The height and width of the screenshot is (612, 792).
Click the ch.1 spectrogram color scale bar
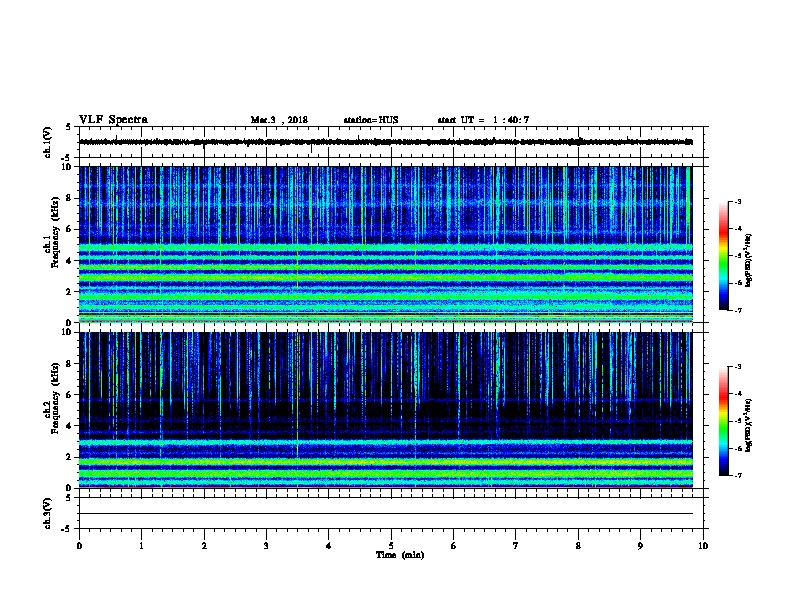(x=723, y=256)
